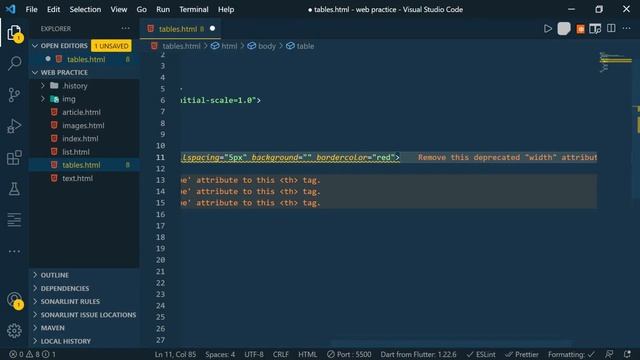This screenshot has width=640, height=360.
Task: Open the Explorer view in activity bar
Action: pyautogui.click(x=14, y=33)
